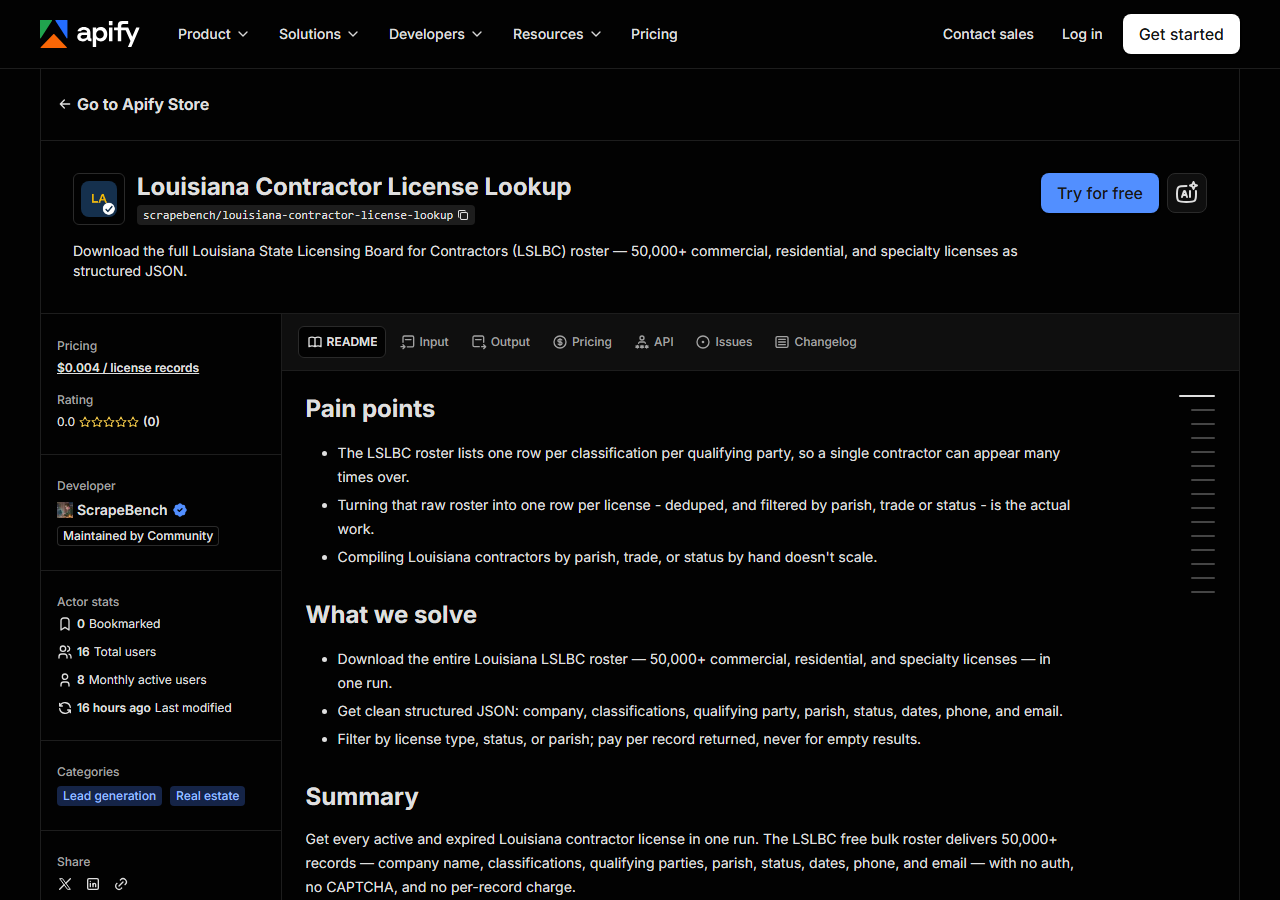Select the Real estate category
This screenshot has width=1280, height=900.
(x=207, y=796)
